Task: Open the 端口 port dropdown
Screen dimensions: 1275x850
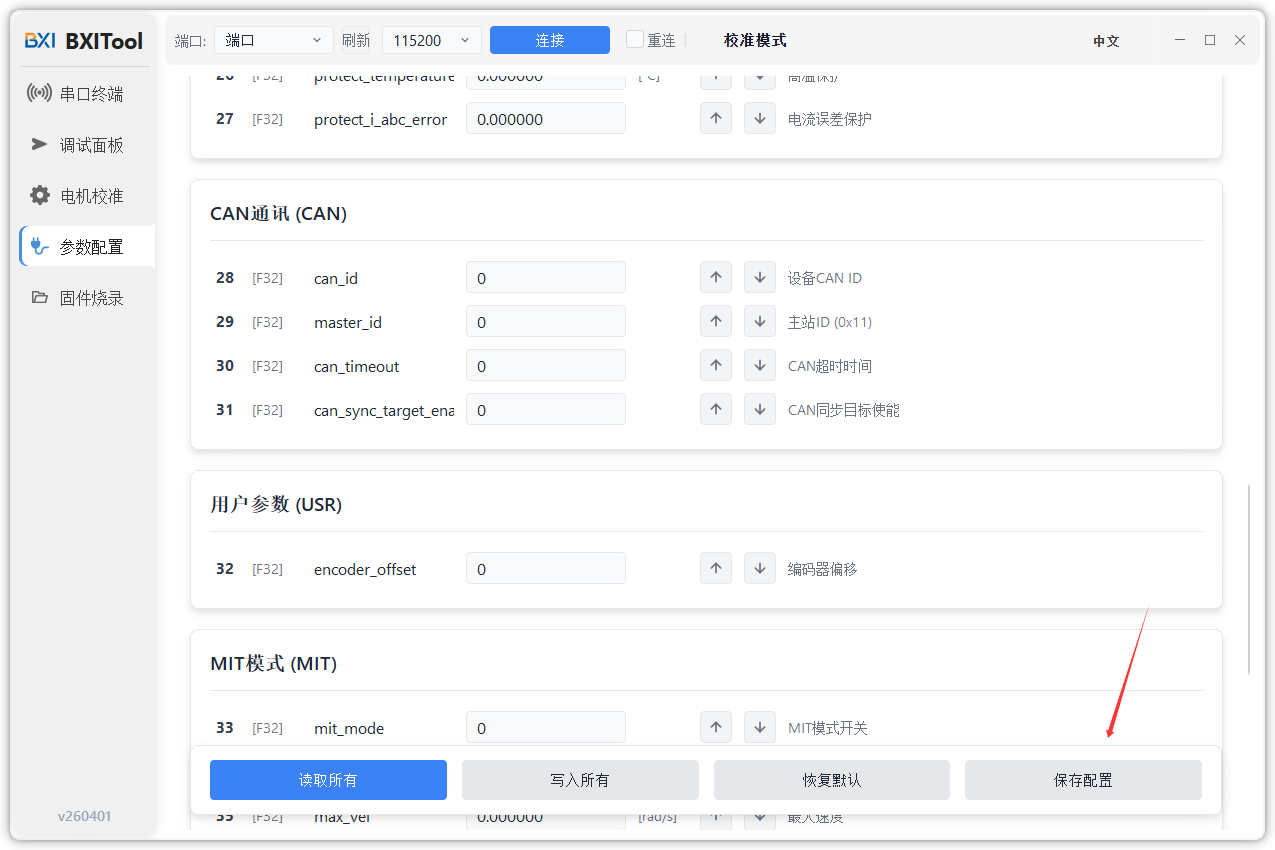Action: pyautogui.click(x=273, y=40)
